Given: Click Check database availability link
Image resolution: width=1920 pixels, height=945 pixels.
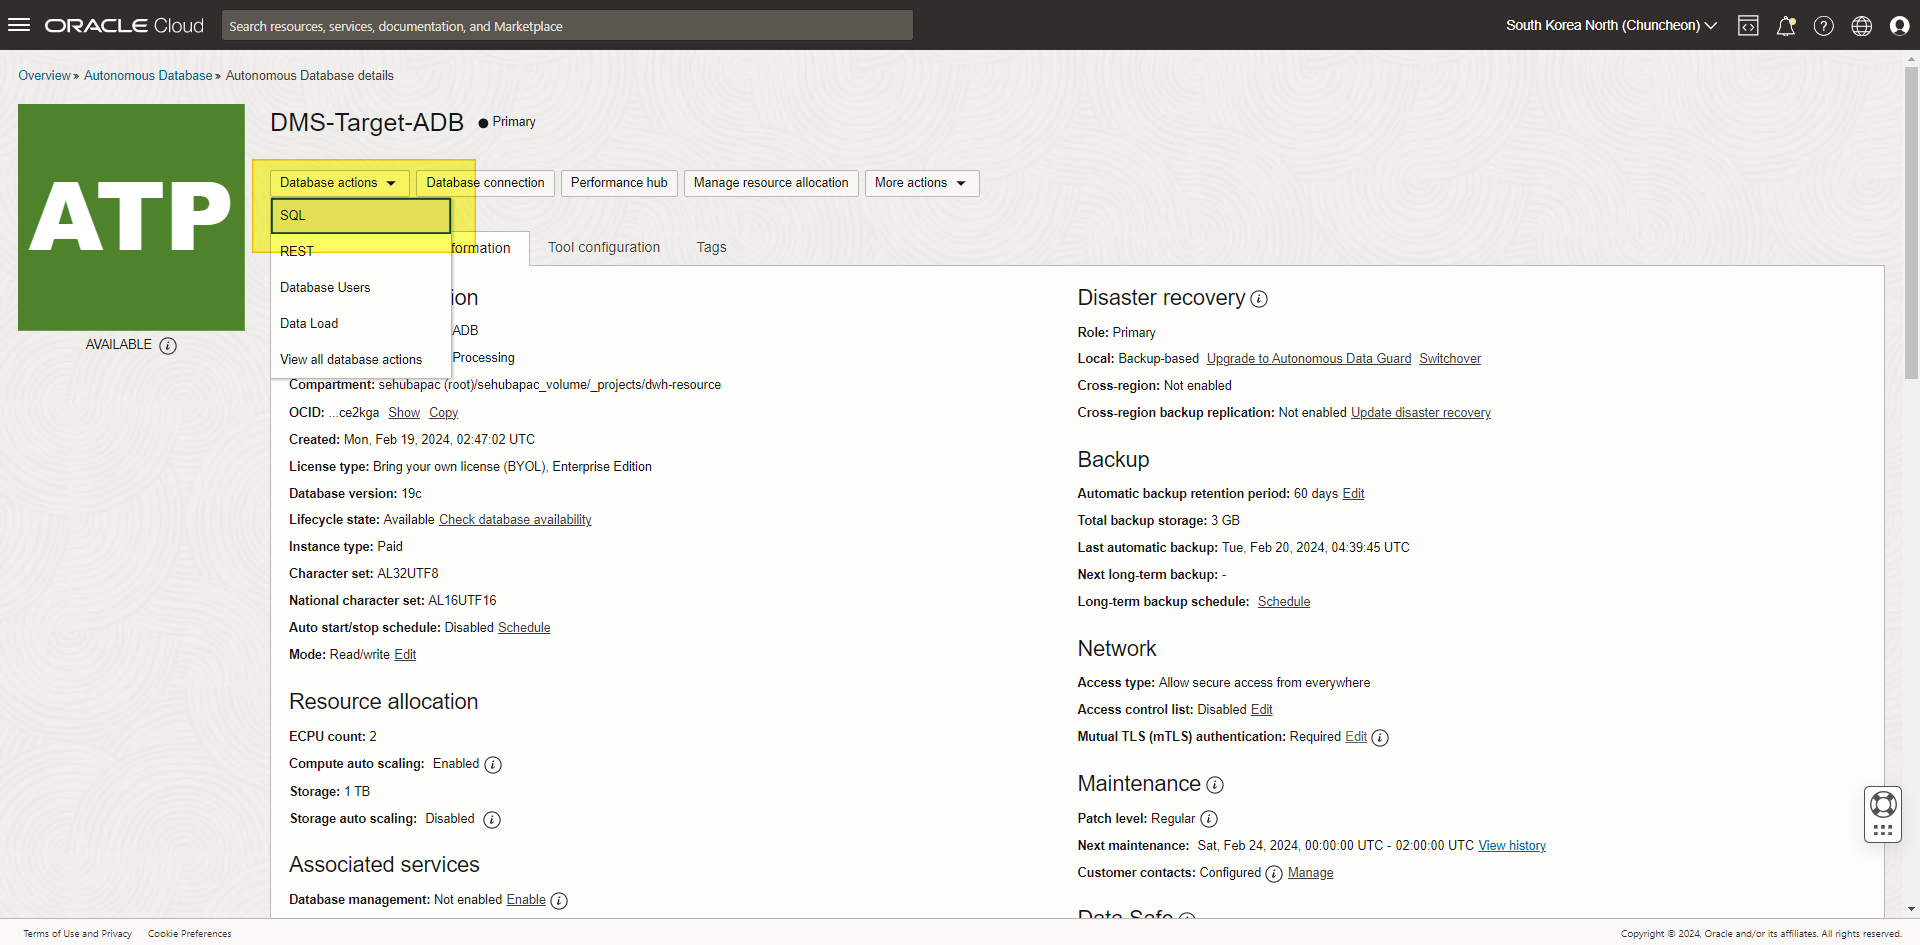Looking at the screenshot, I should point(515,520).
